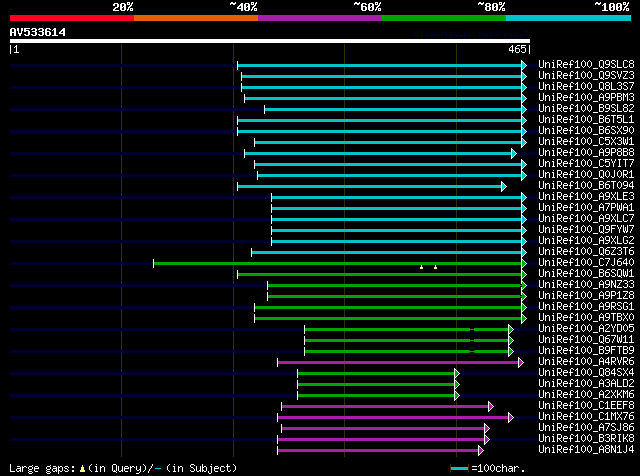Viewport: 640px width, 476px height.
Task: Select the UniRef100_B6T094 label
Action: pos(586,185)
